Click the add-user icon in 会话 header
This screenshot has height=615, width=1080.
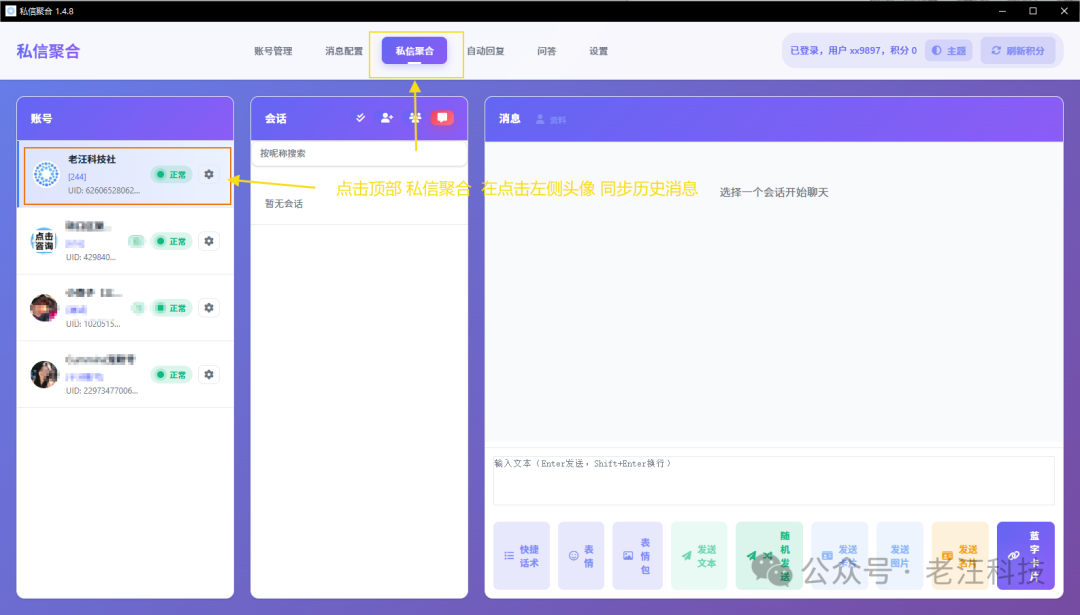(386, 118)
